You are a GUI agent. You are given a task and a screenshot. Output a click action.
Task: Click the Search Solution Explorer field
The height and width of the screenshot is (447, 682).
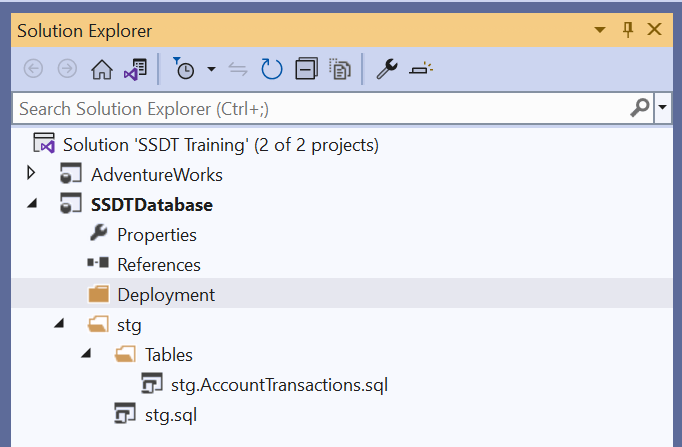pos(320,107)
